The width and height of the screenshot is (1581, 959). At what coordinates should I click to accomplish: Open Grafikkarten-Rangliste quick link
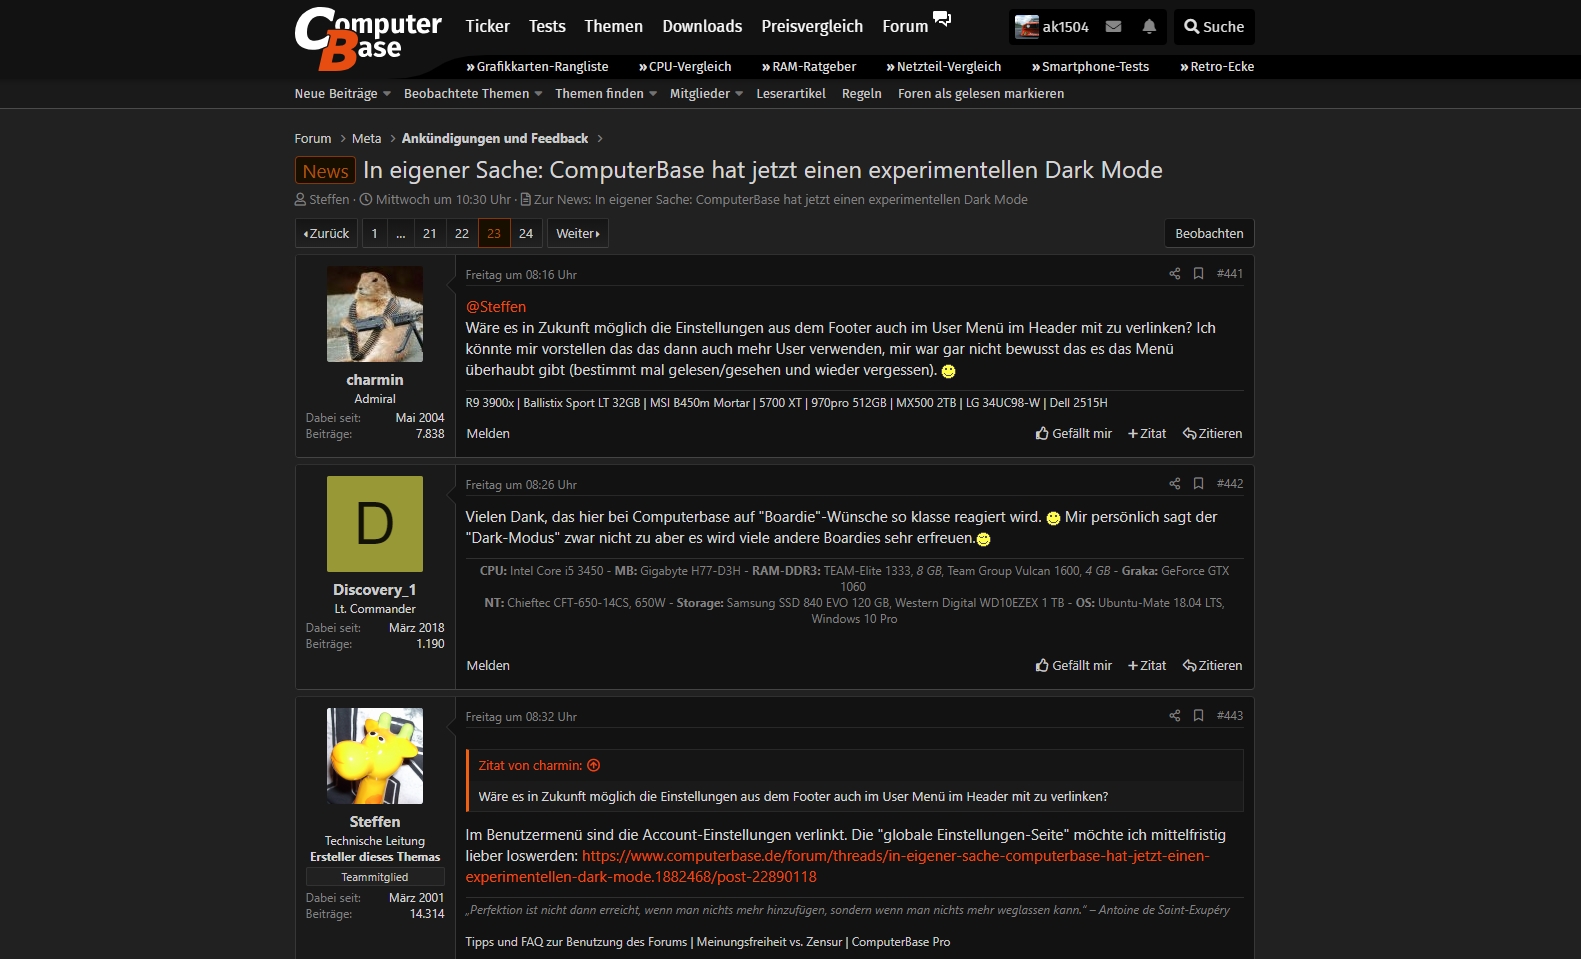pos(538,67)
